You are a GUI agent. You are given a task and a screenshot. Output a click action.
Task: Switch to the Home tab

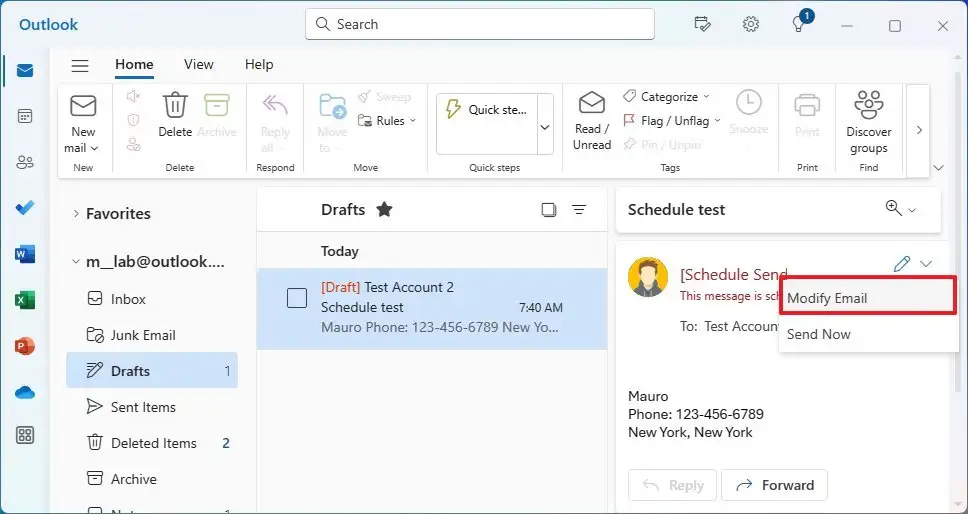pos(135,64)
